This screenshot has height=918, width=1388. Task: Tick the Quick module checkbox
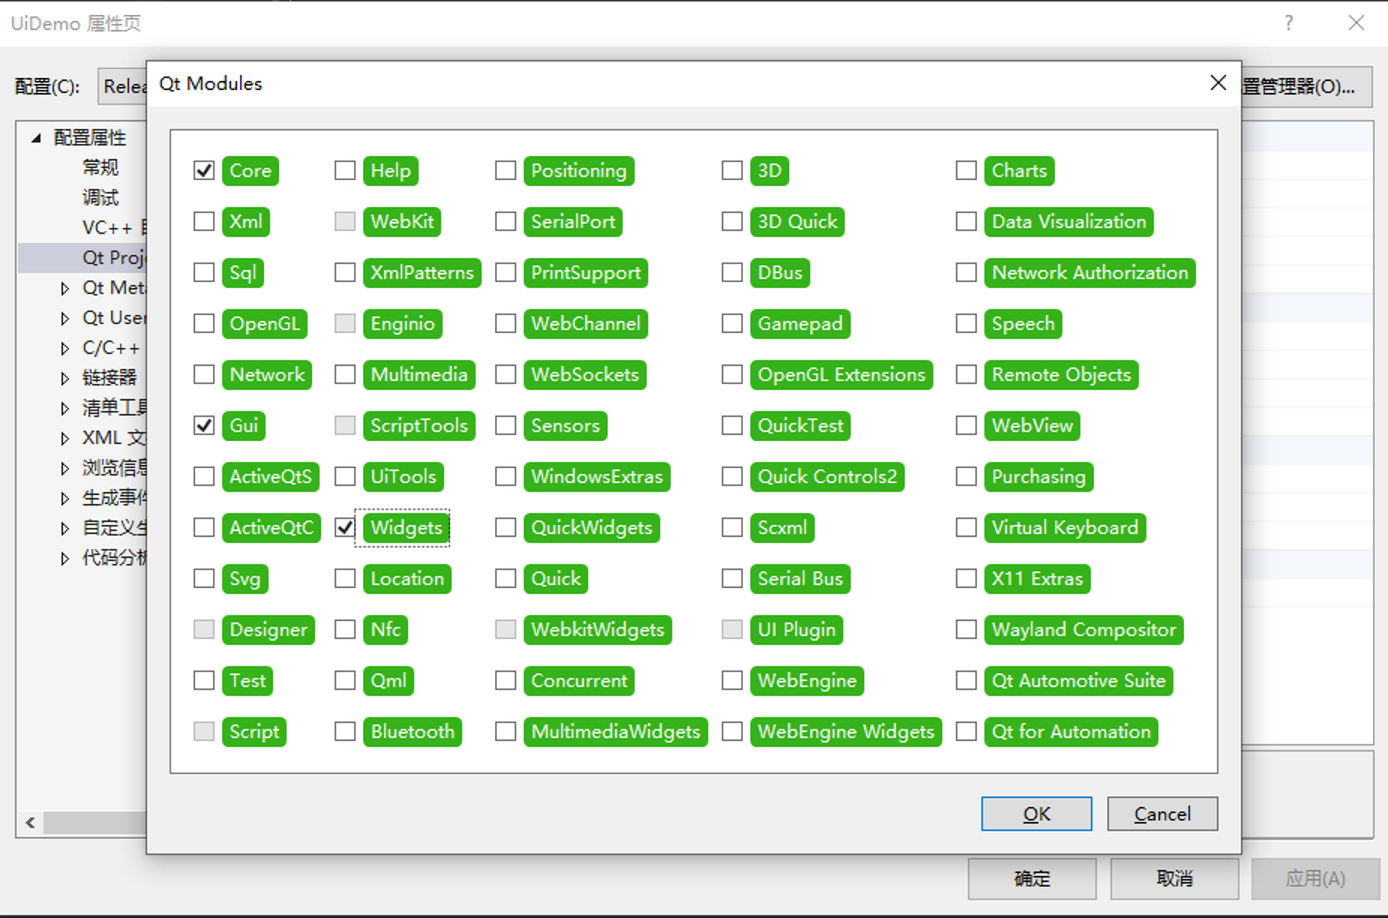pyautogui.click(x=506, y=579)
